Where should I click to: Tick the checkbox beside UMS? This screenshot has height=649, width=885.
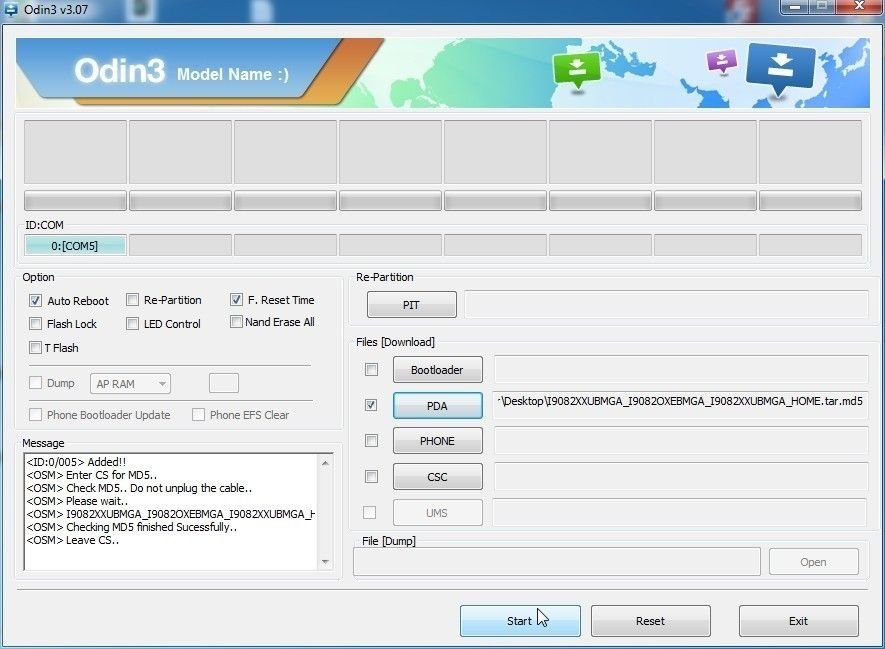370,512
